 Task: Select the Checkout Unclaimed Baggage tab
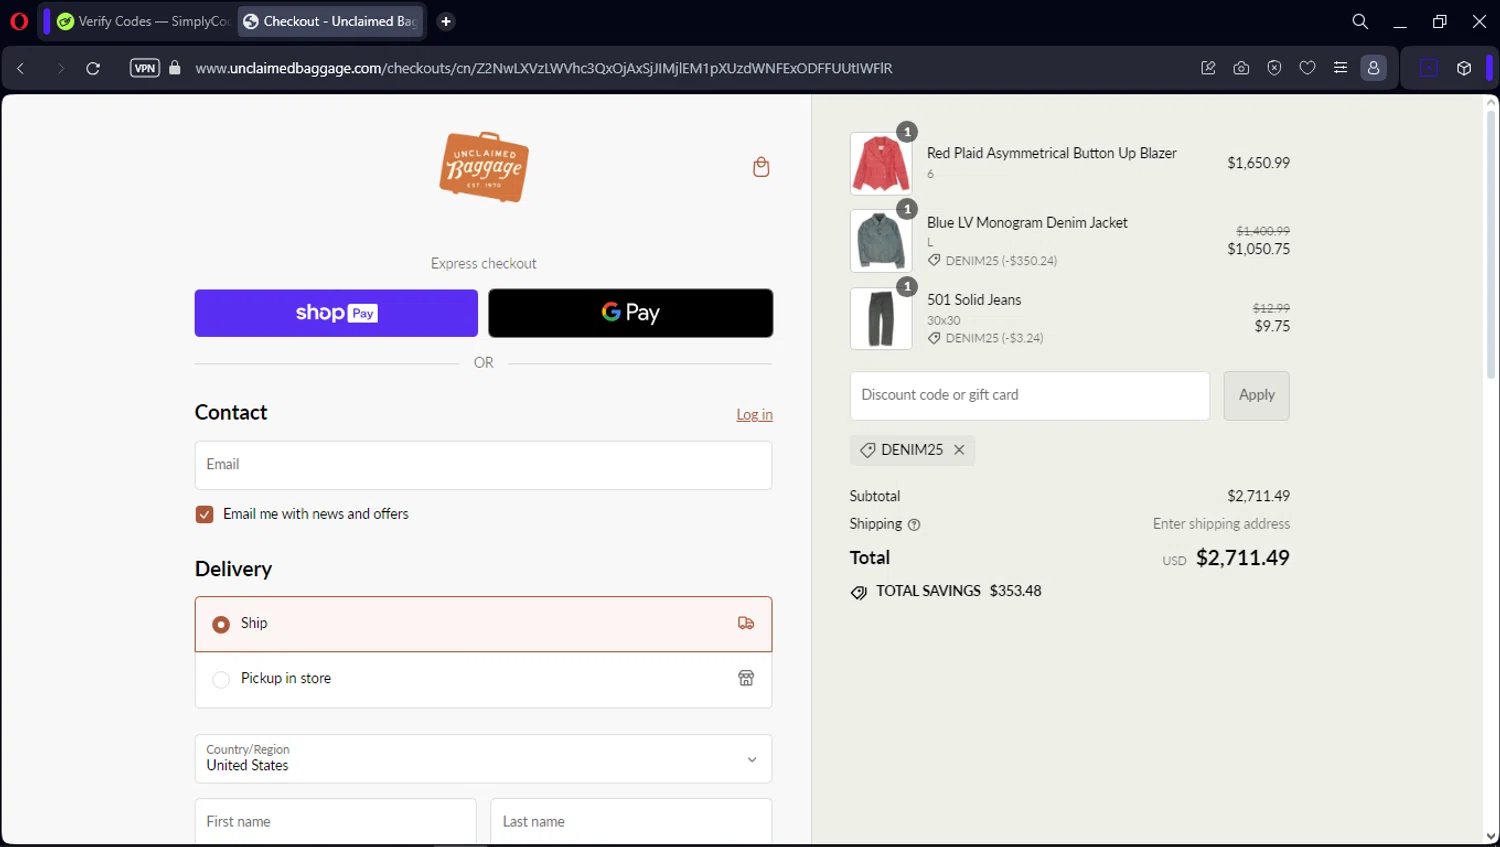point(331,21)
